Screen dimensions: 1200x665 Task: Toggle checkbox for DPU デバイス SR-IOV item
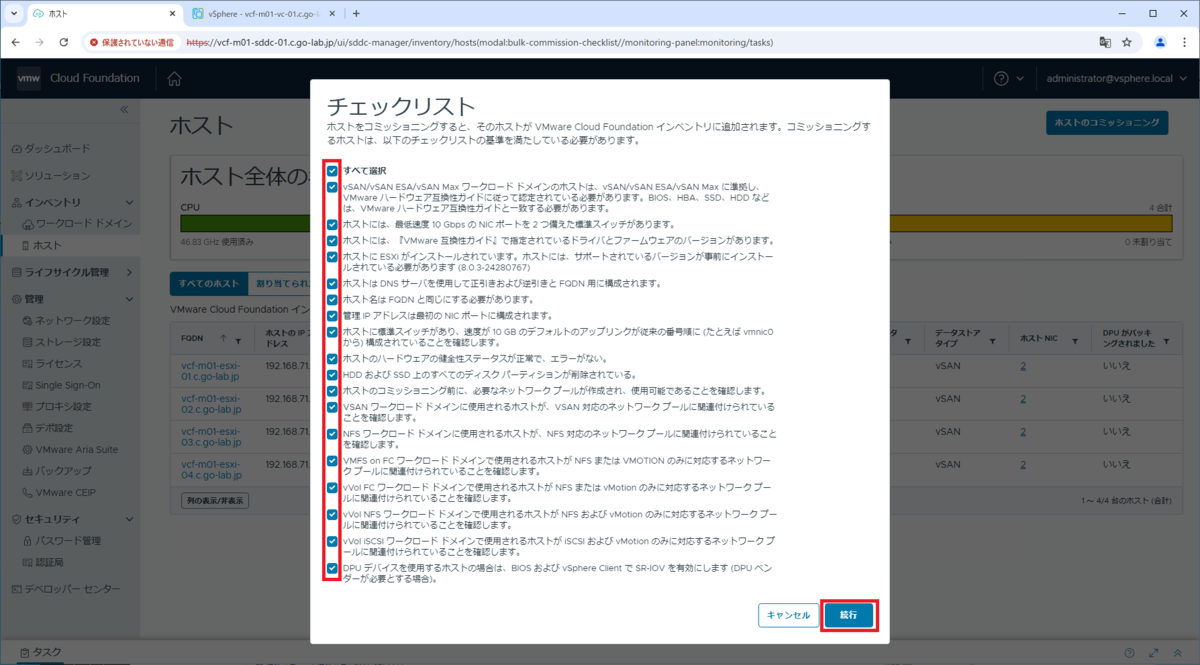(x=332, y=568)
